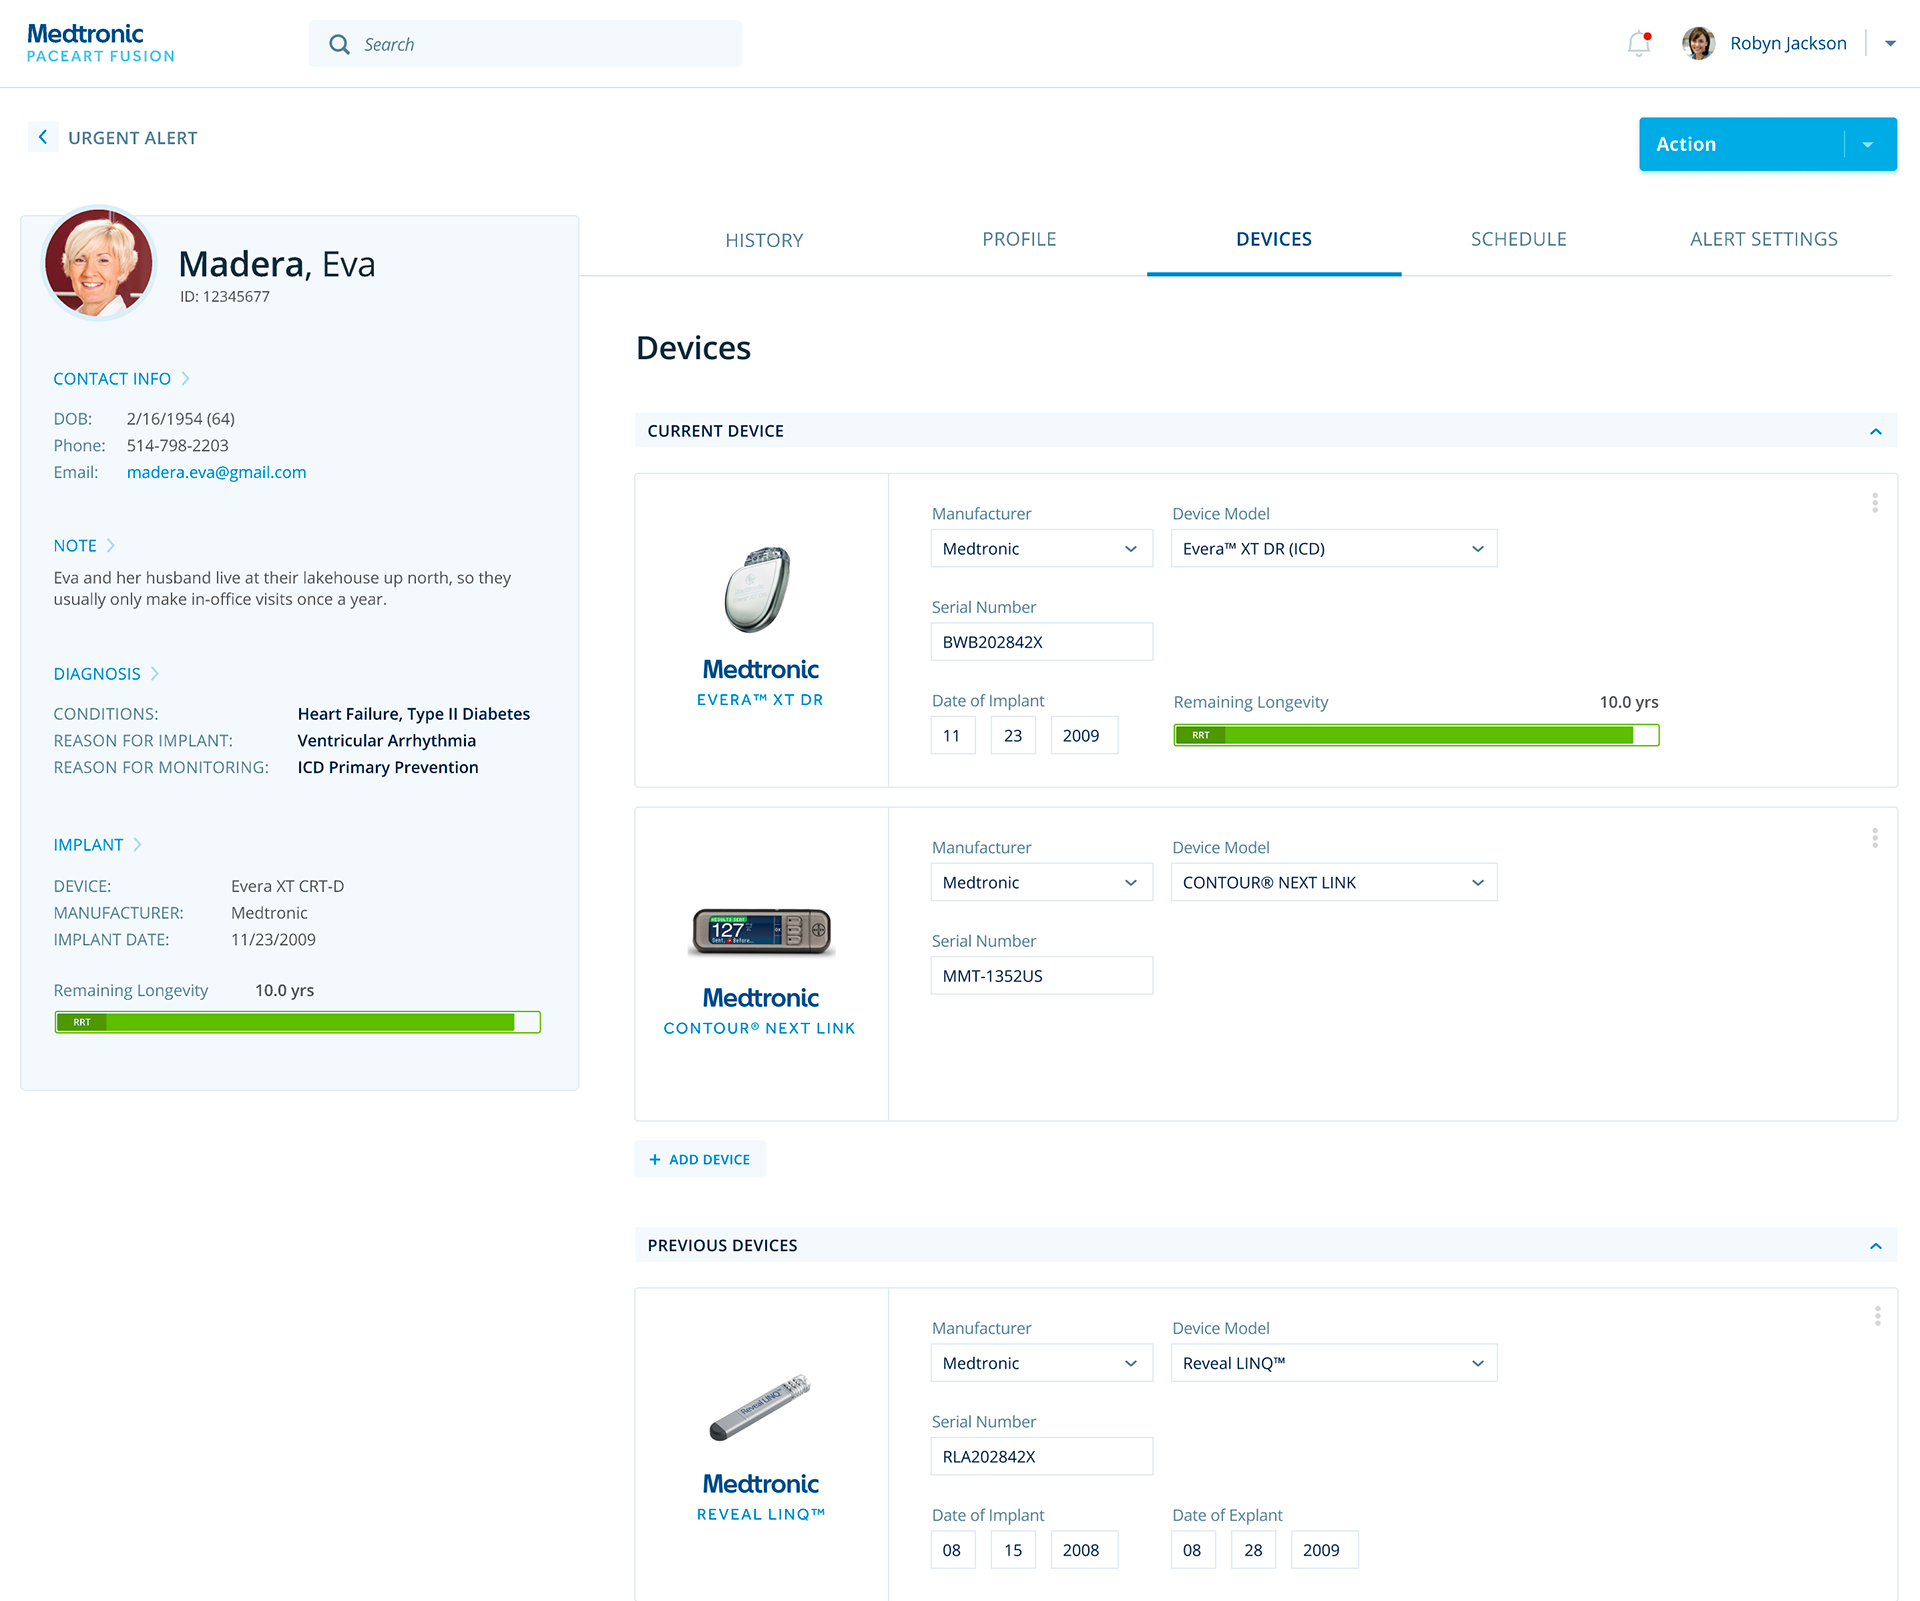Image resolution: width=1920 pixels, height=1601 pixels.
Task: Open Manufacturer dropdown for Reveal LINQ device
Action: (1041, 1363)
